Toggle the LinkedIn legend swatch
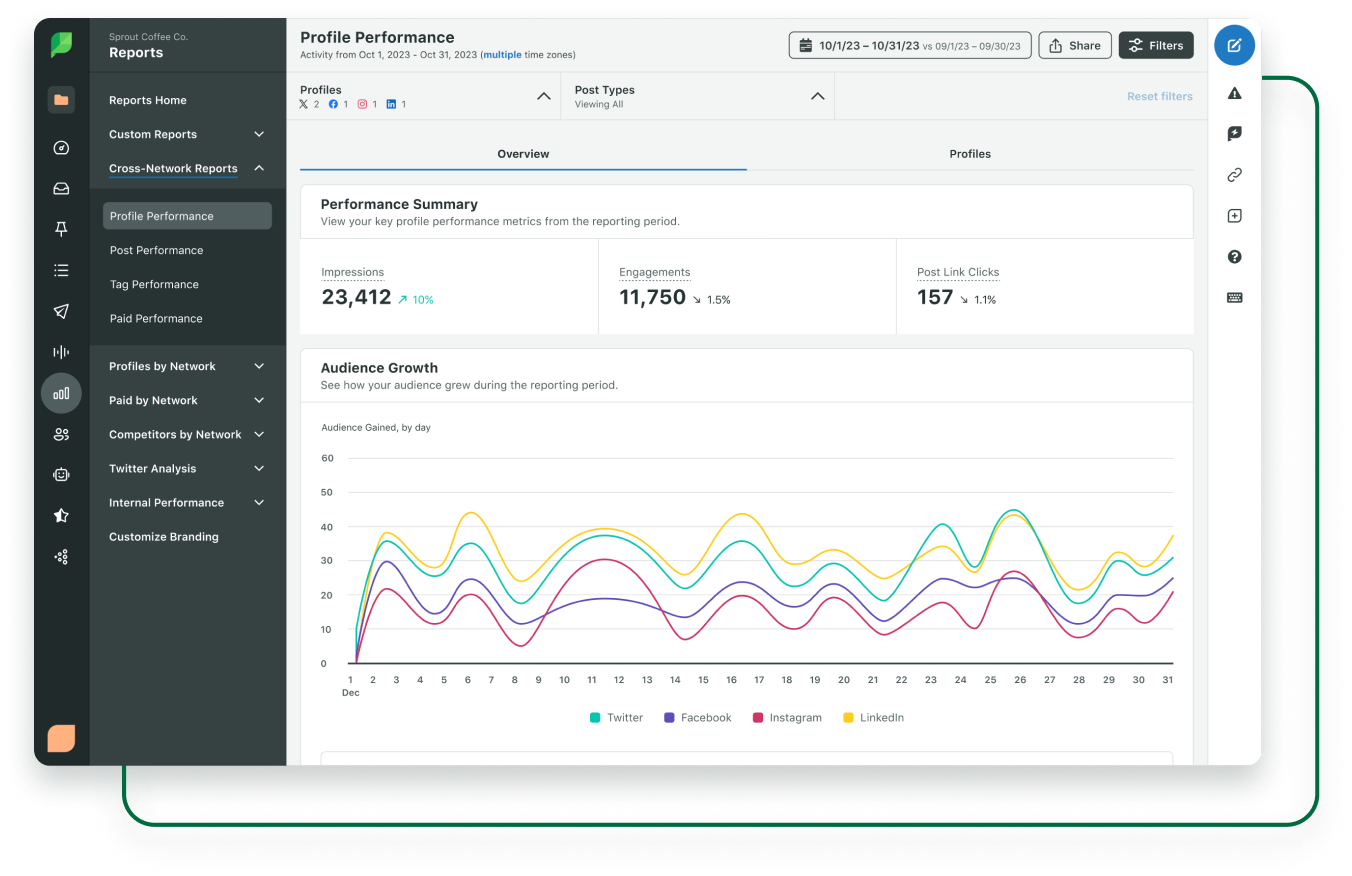Screen dimensions: 1352x876 pos(848,718)
